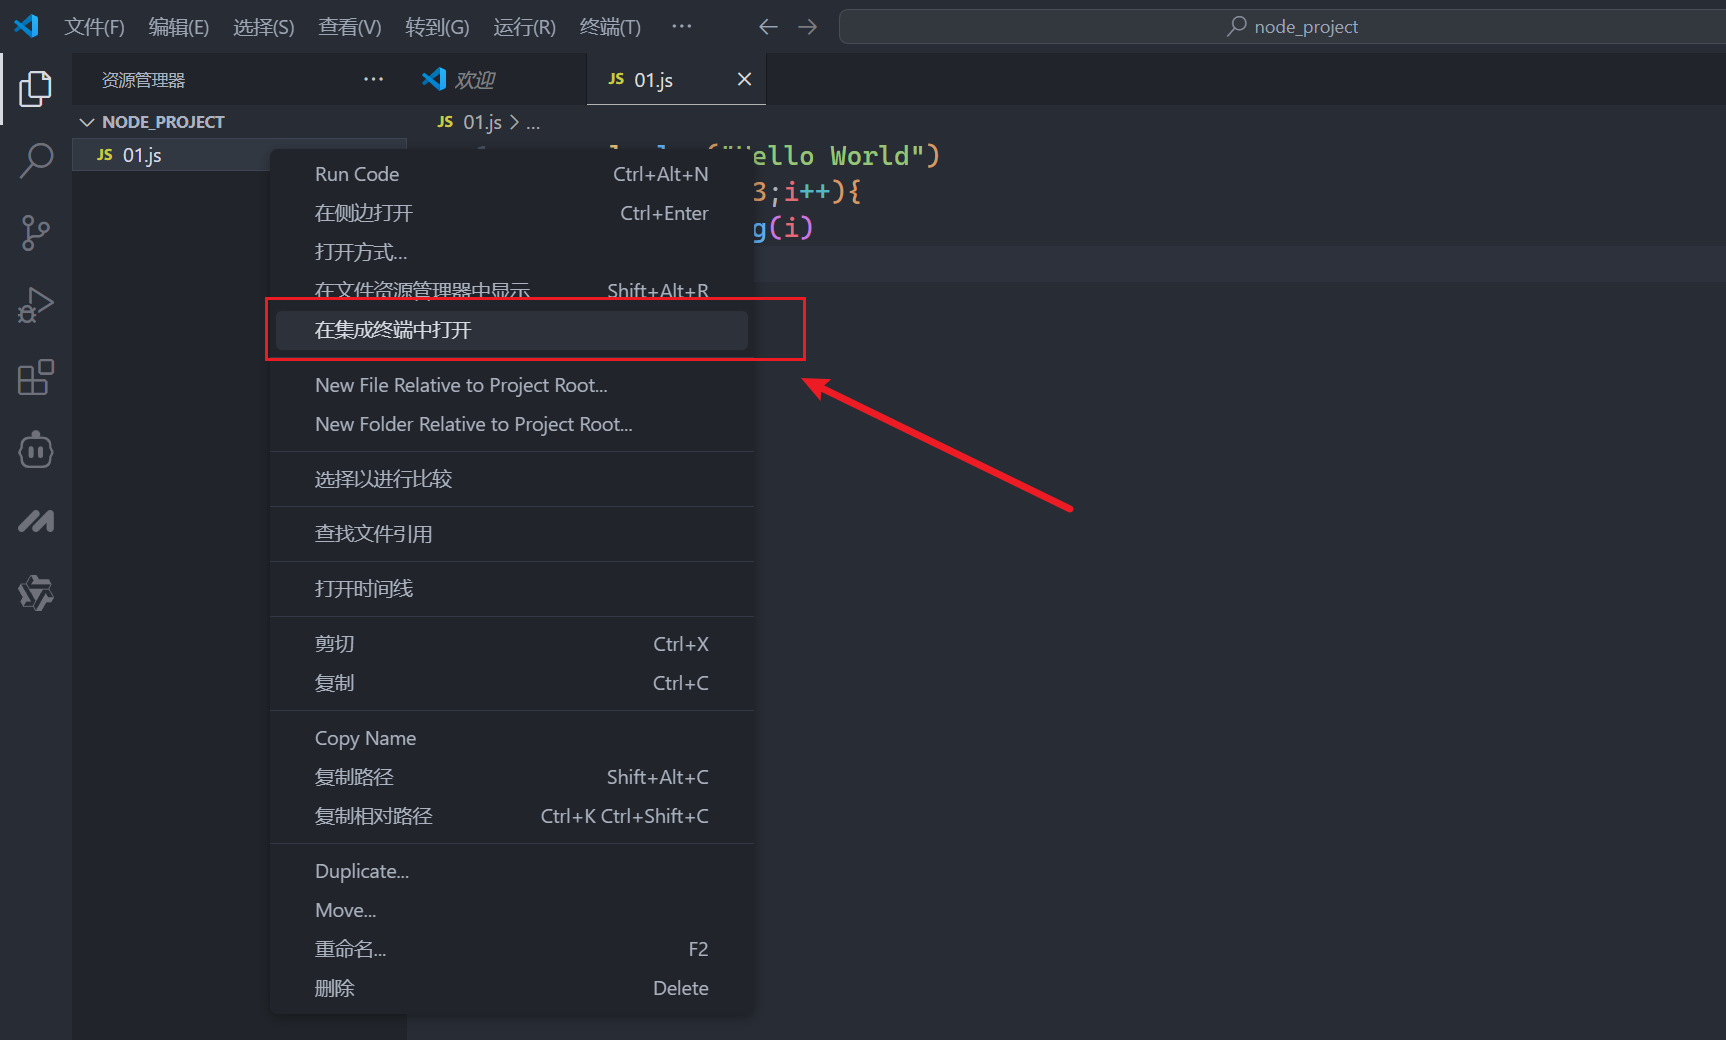Open the Source Control view icon

point(36,233)
